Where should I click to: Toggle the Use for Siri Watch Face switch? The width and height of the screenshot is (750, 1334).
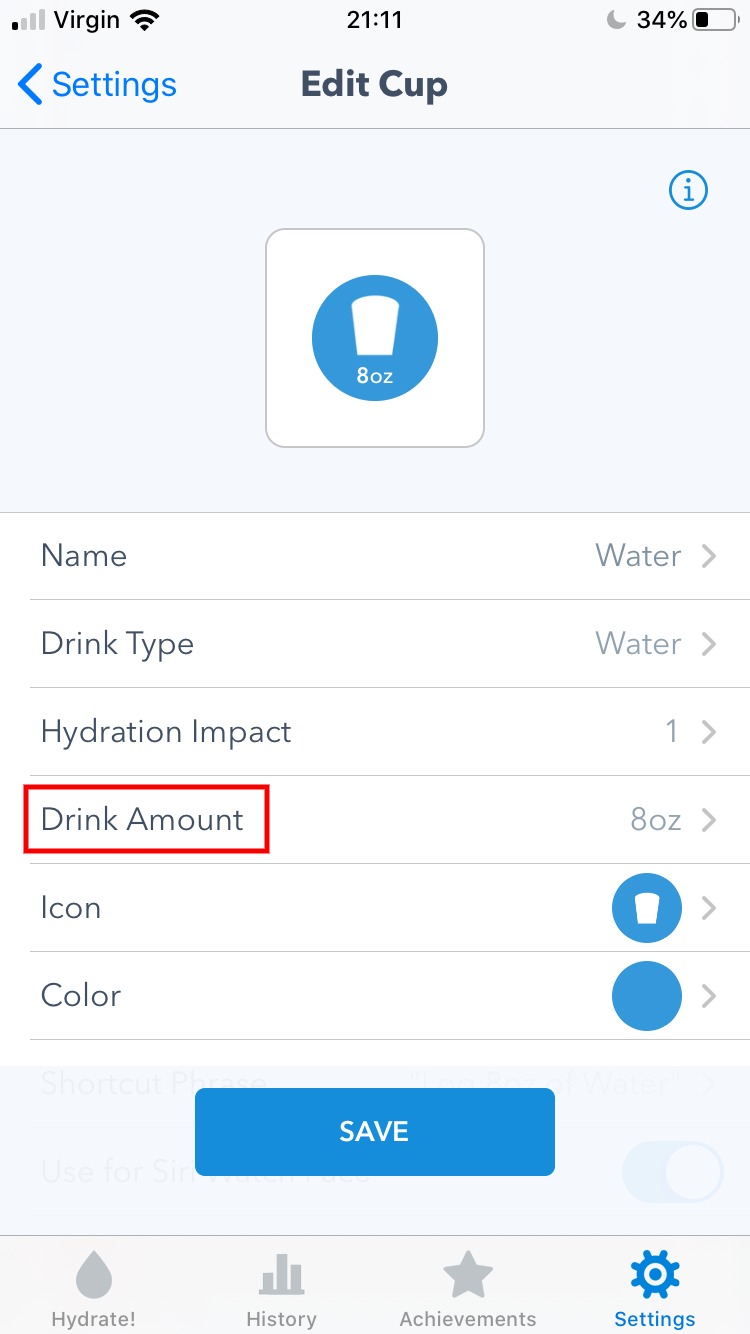[x=672, y=1172]
